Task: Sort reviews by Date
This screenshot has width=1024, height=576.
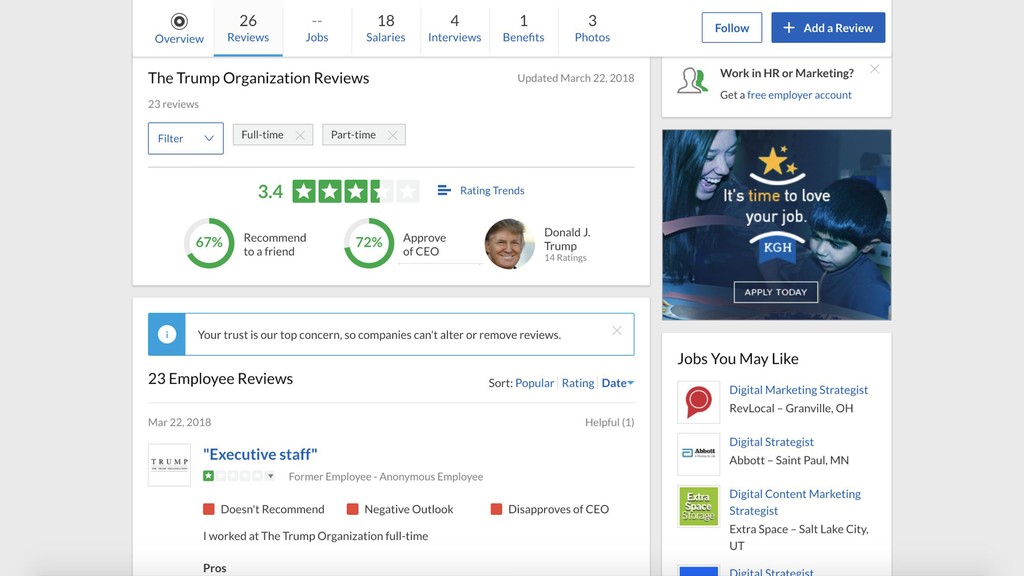Action: point(617,383)
